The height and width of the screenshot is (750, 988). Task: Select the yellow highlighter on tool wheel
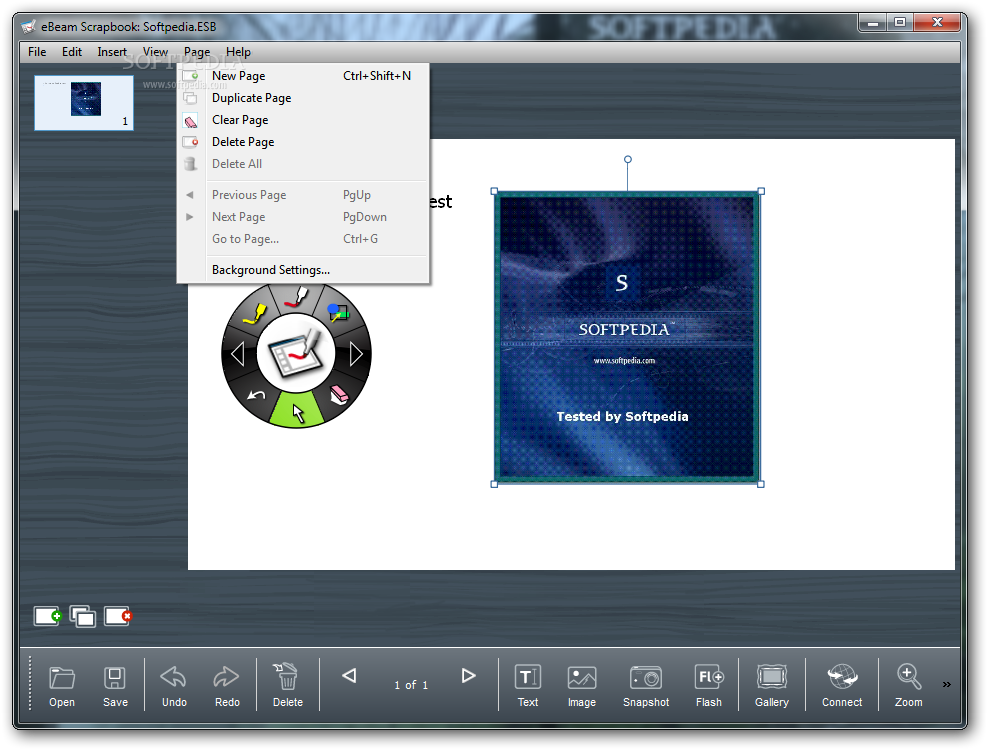(255, 313)
